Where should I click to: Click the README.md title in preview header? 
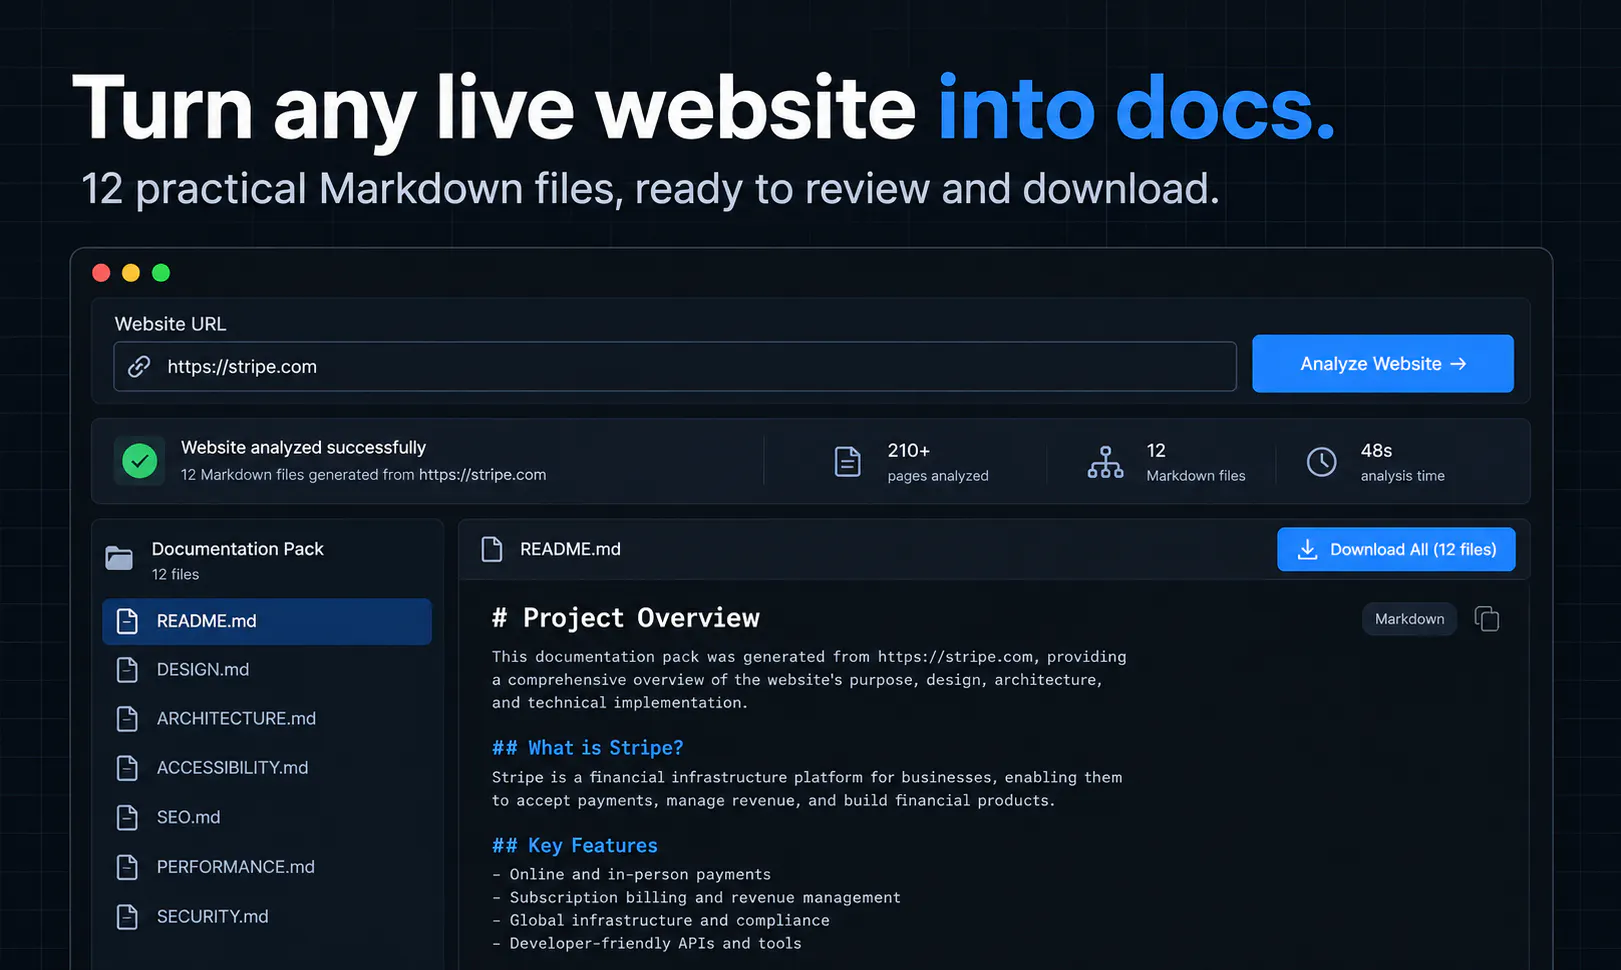point(570,549)
